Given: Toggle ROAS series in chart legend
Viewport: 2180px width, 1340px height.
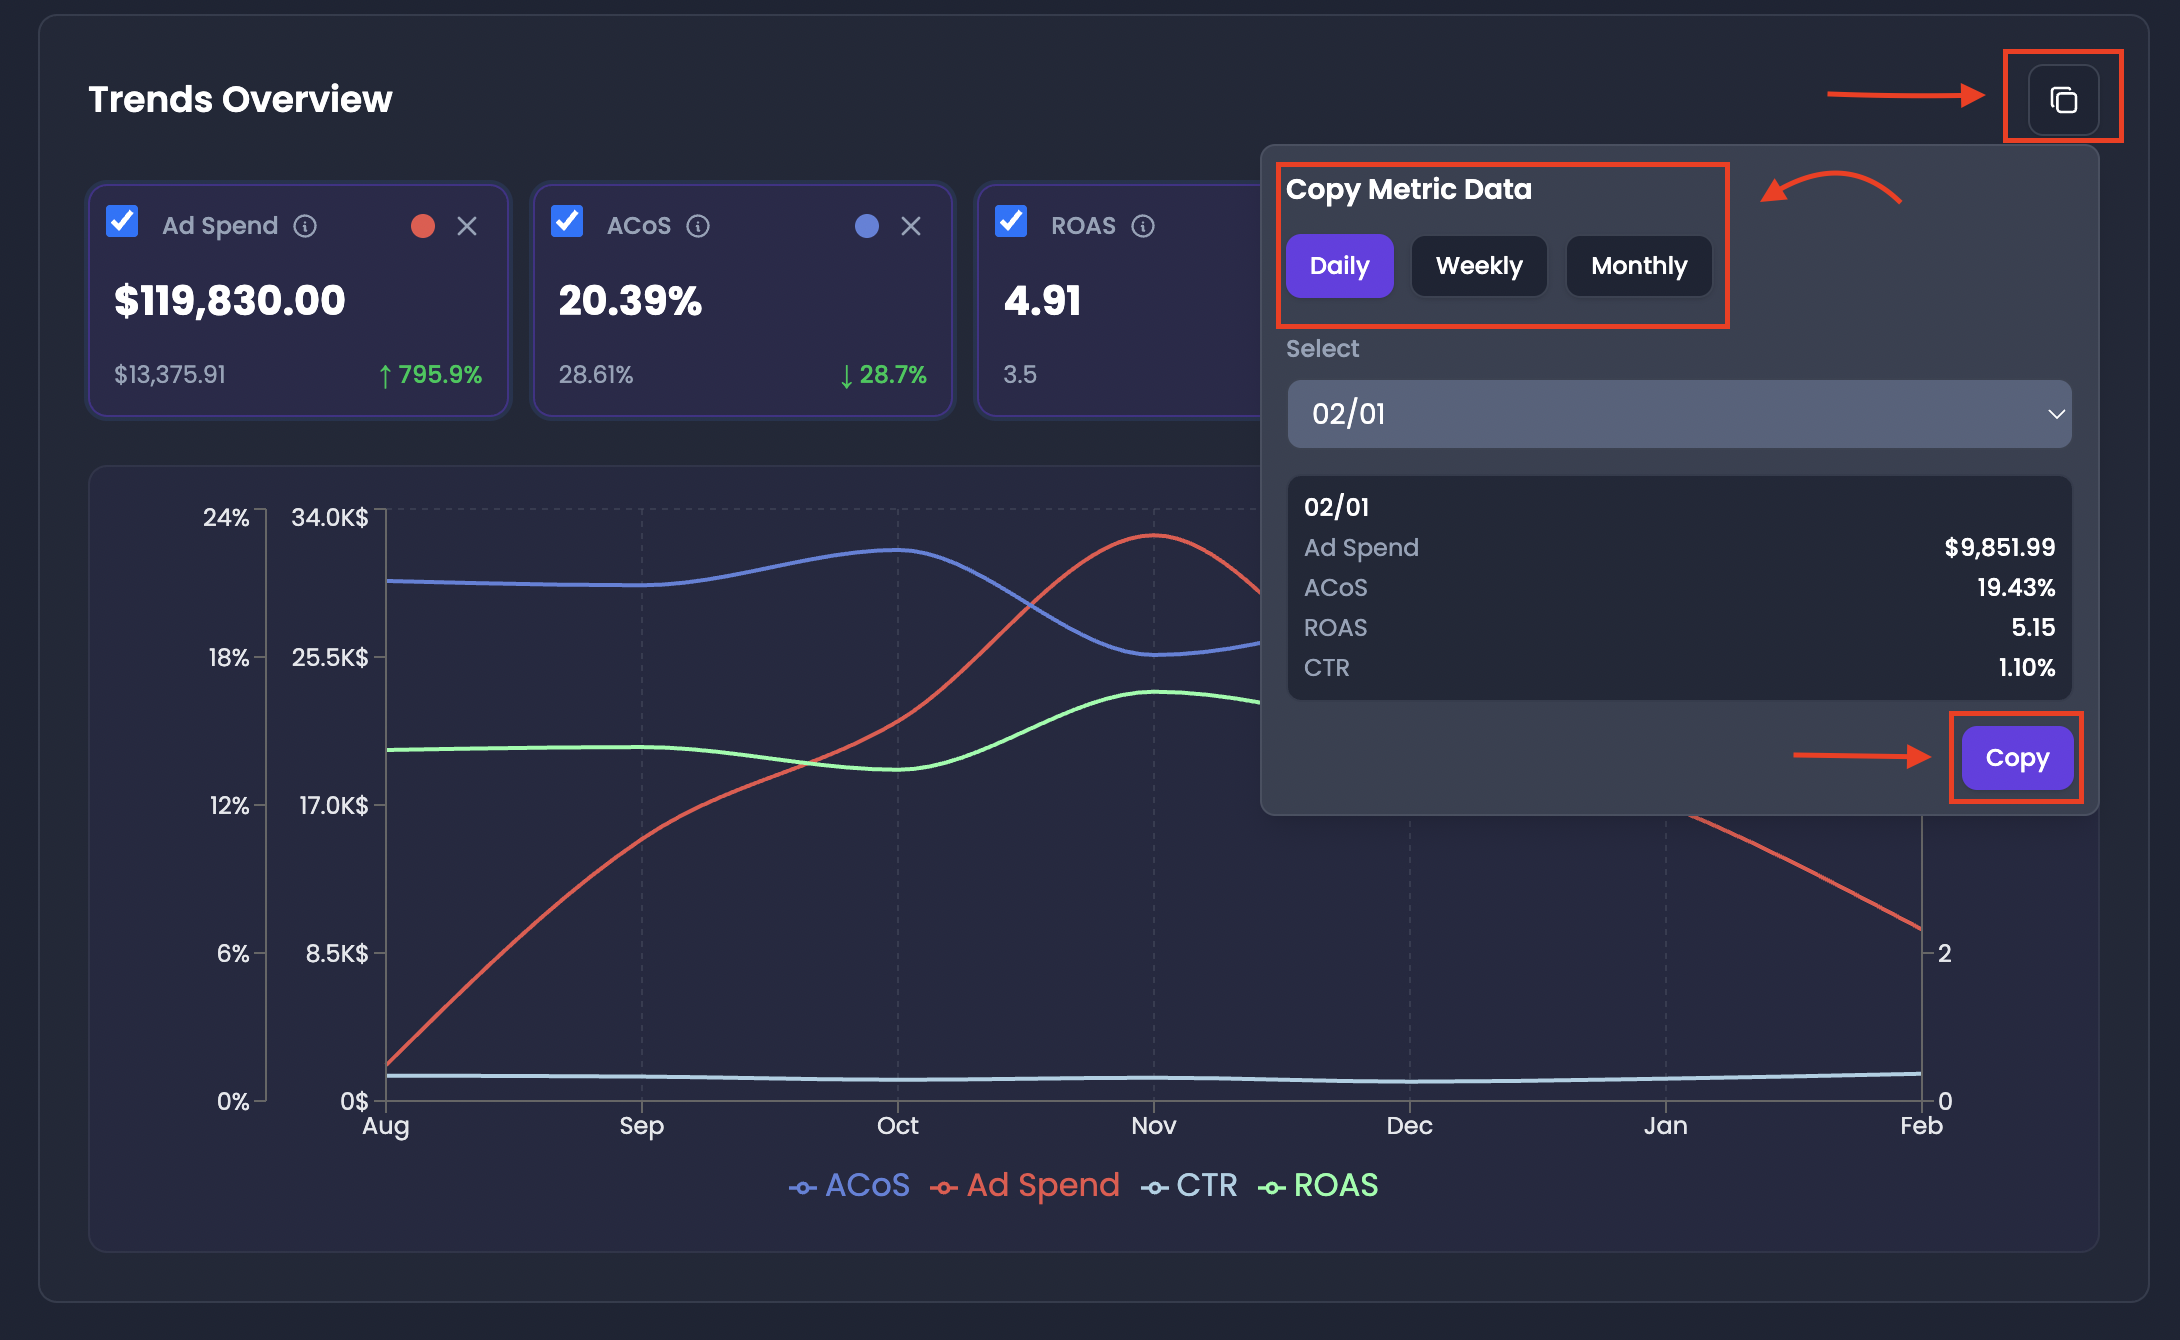Looking at the screenshot, I should [1318, 1186].
